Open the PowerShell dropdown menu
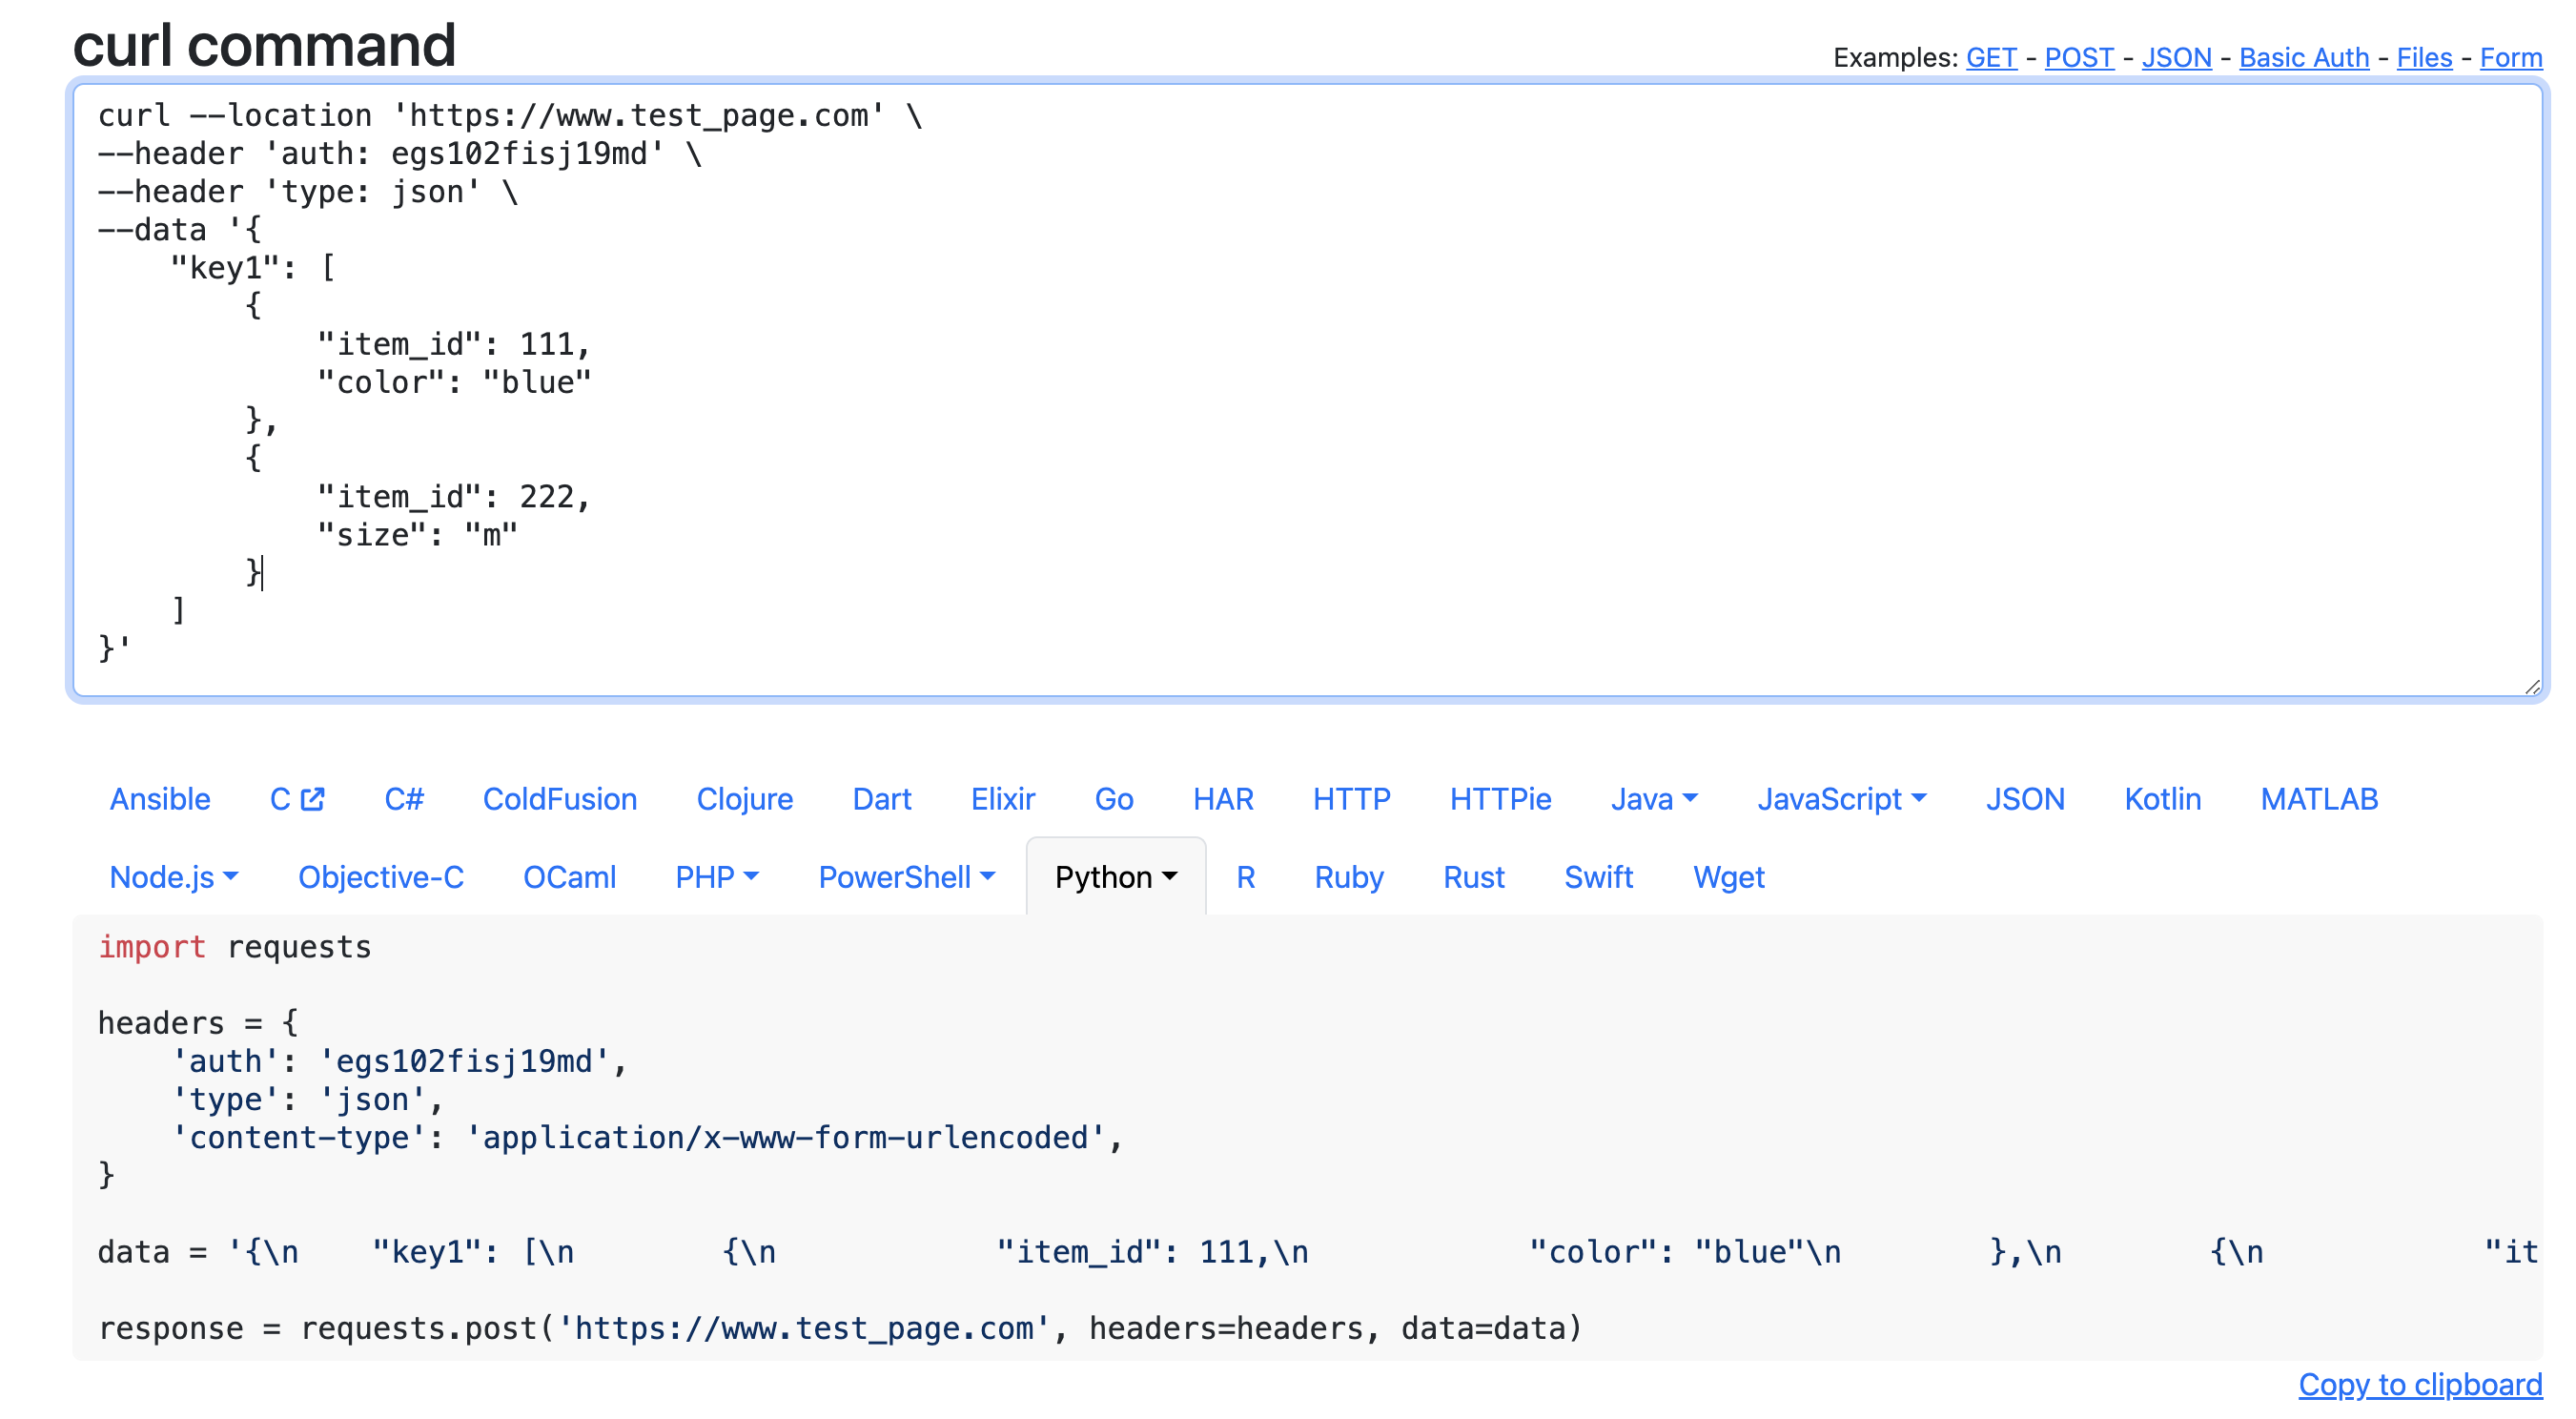 coord(906,877)
